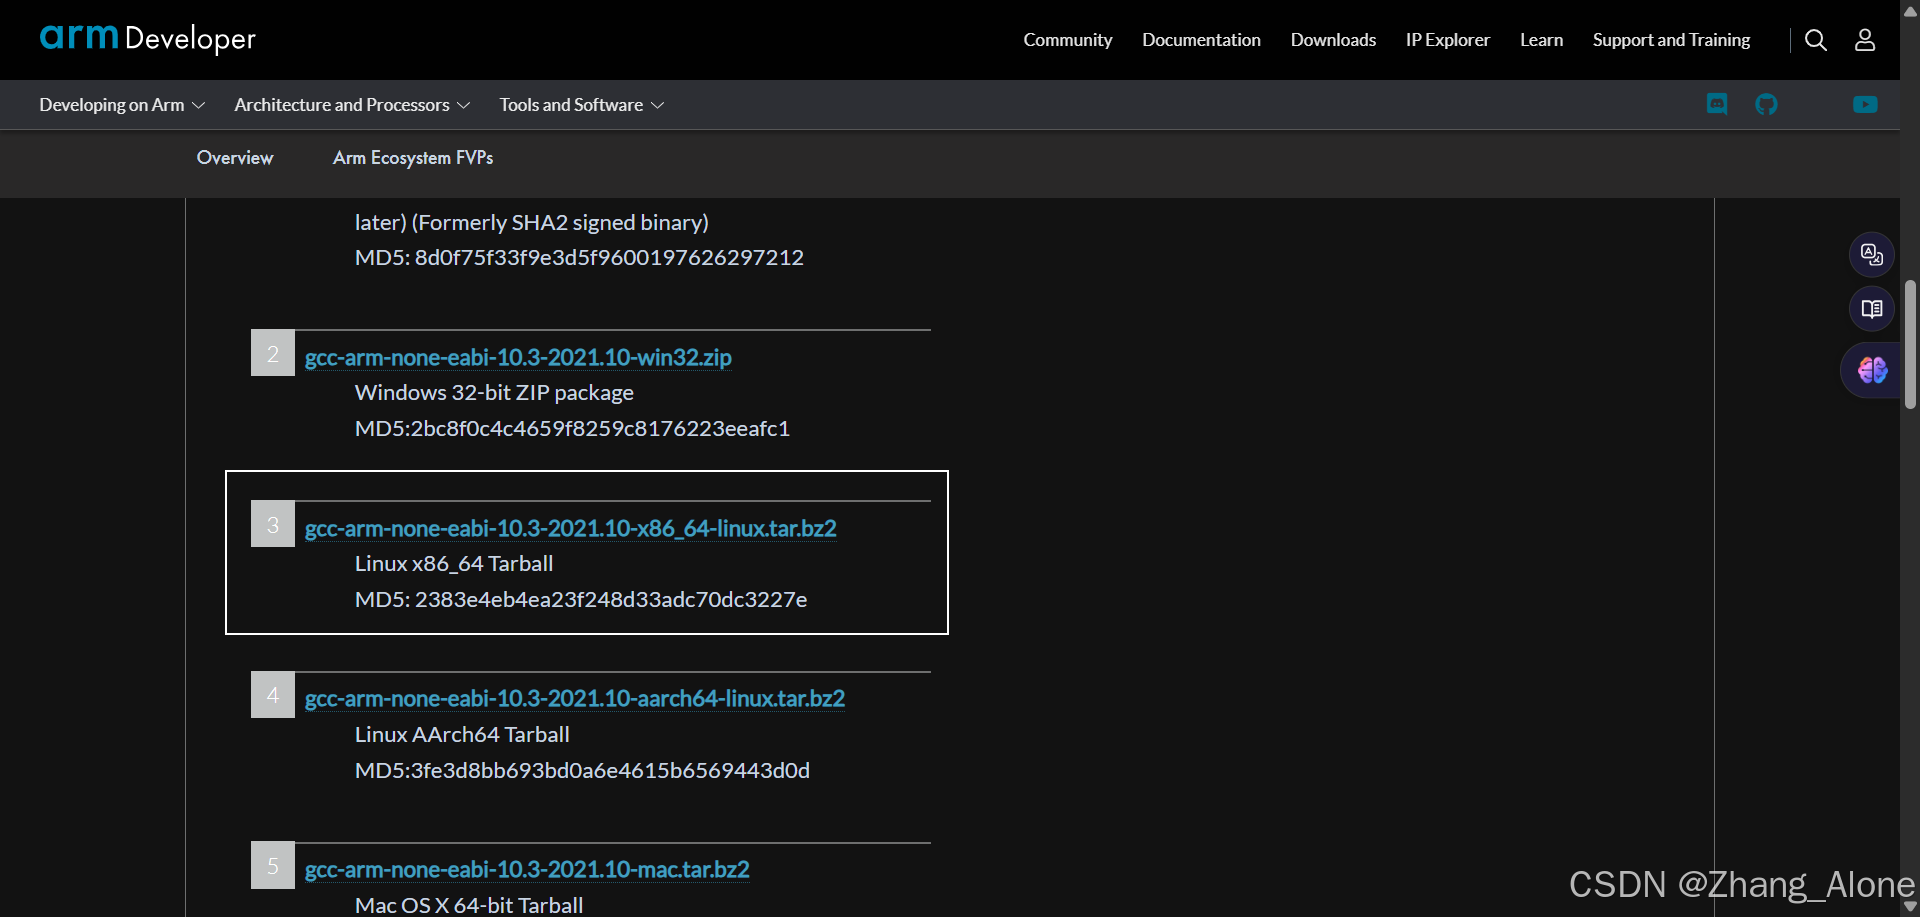Download the x86_64-linux.tar.bz2 tarball

(570, 528)
